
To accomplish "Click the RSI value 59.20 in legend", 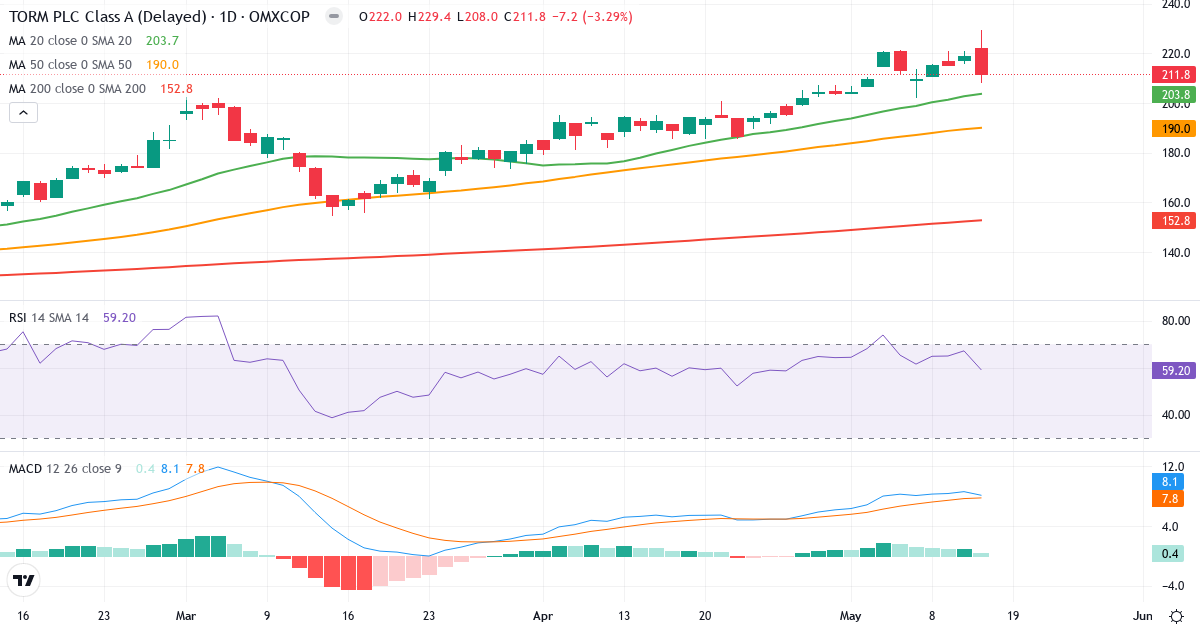I will pos(119,318).
